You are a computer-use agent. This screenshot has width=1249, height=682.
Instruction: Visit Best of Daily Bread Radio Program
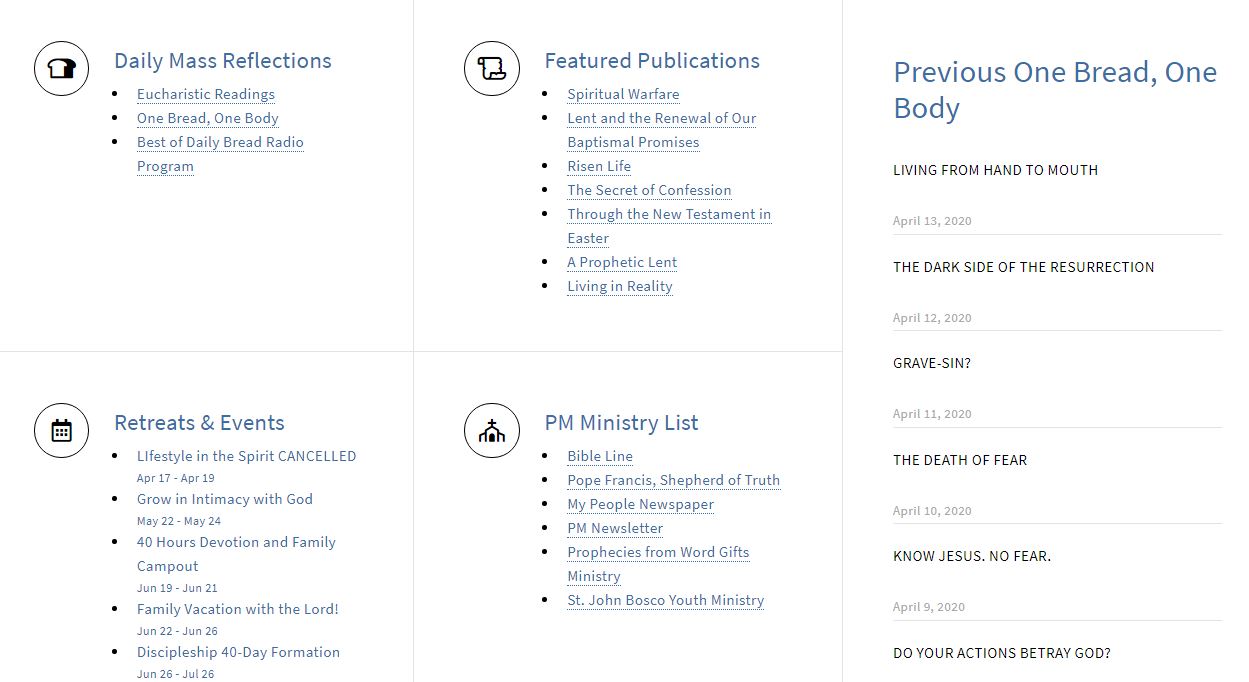220,142
